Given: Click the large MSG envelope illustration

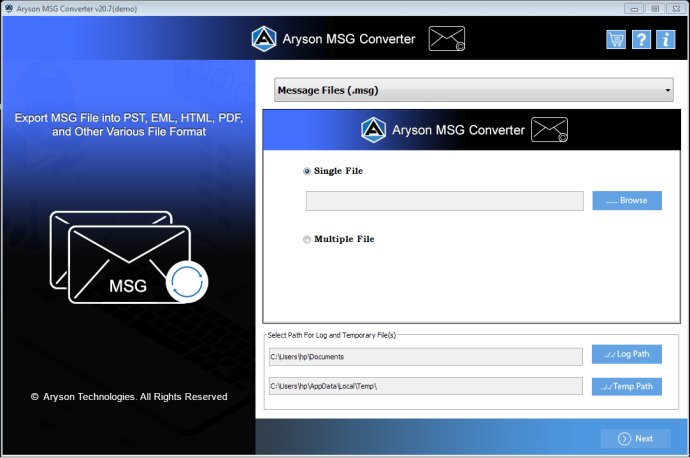Looking at the screenshot, I should point(129,257).
